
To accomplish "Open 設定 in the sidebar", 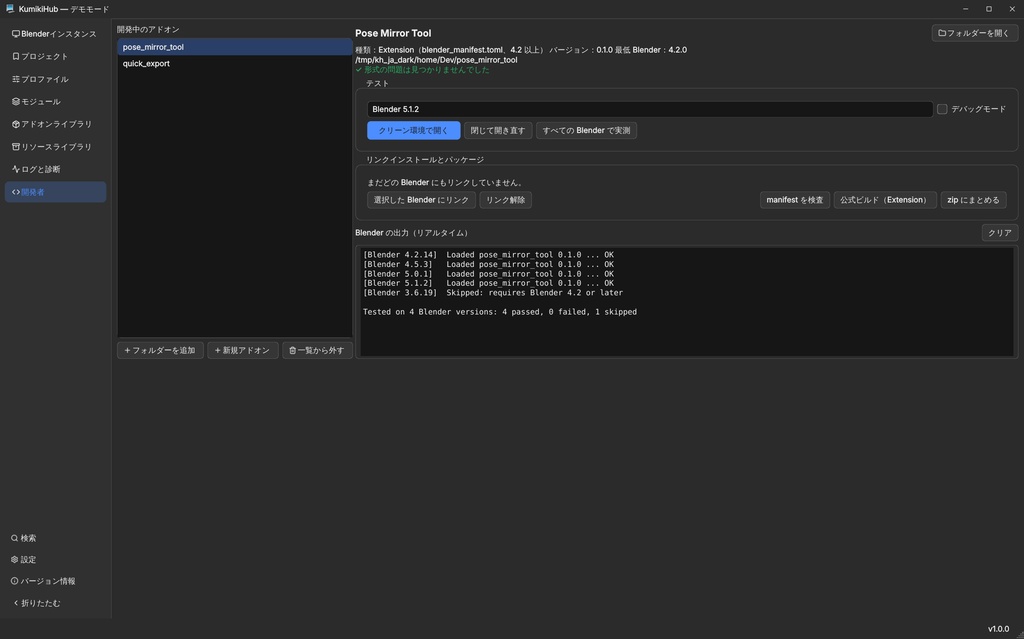I will tap(56, 560).
